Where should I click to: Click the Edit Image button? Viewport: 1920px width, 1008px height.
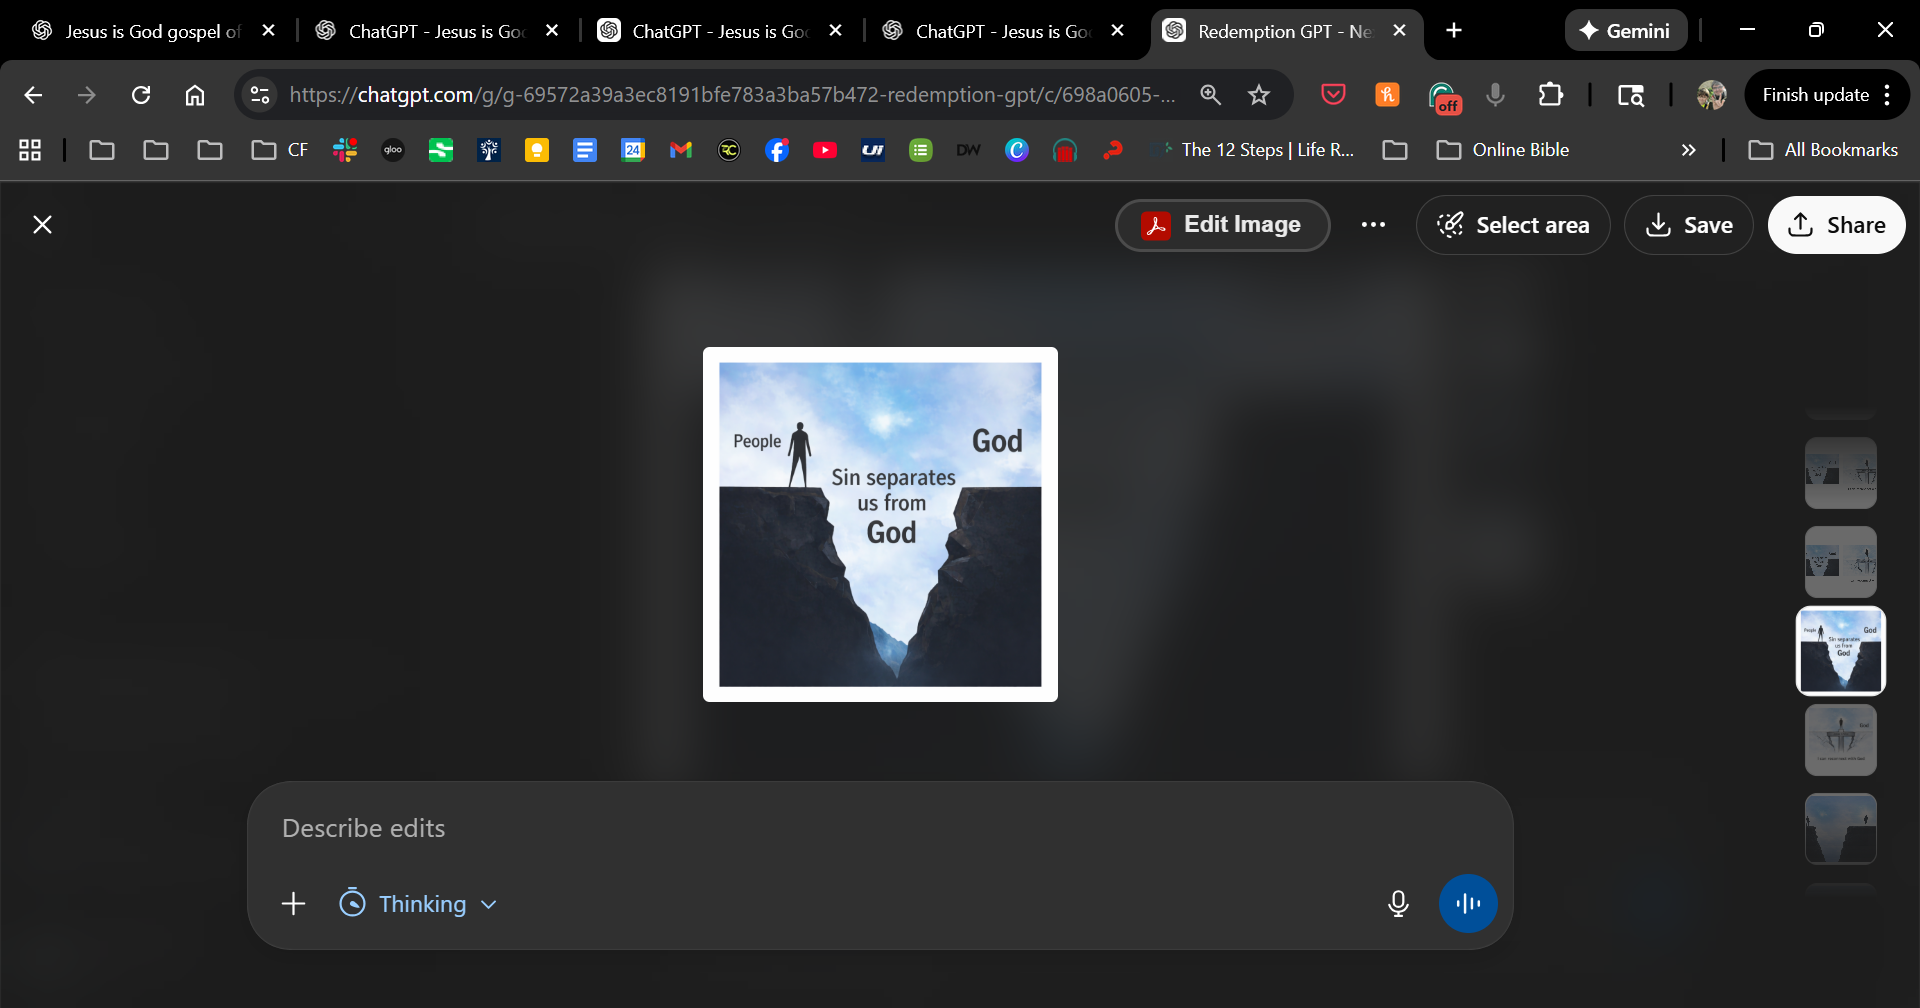1222,225
